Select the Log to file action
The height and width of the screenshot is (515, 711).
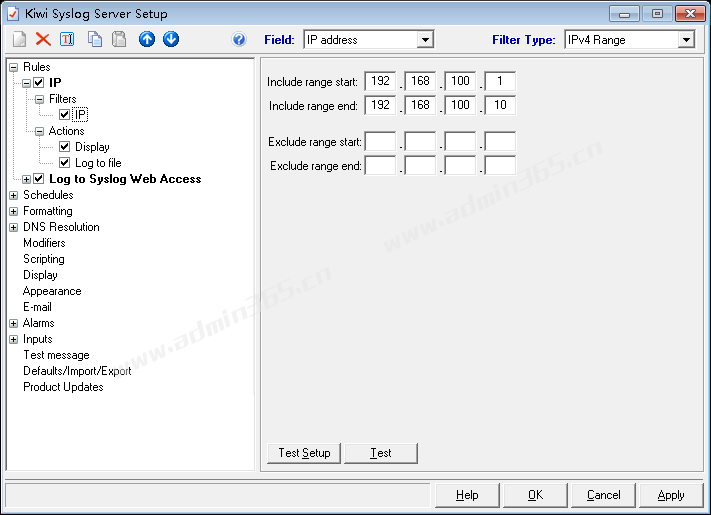click(98, 162)
